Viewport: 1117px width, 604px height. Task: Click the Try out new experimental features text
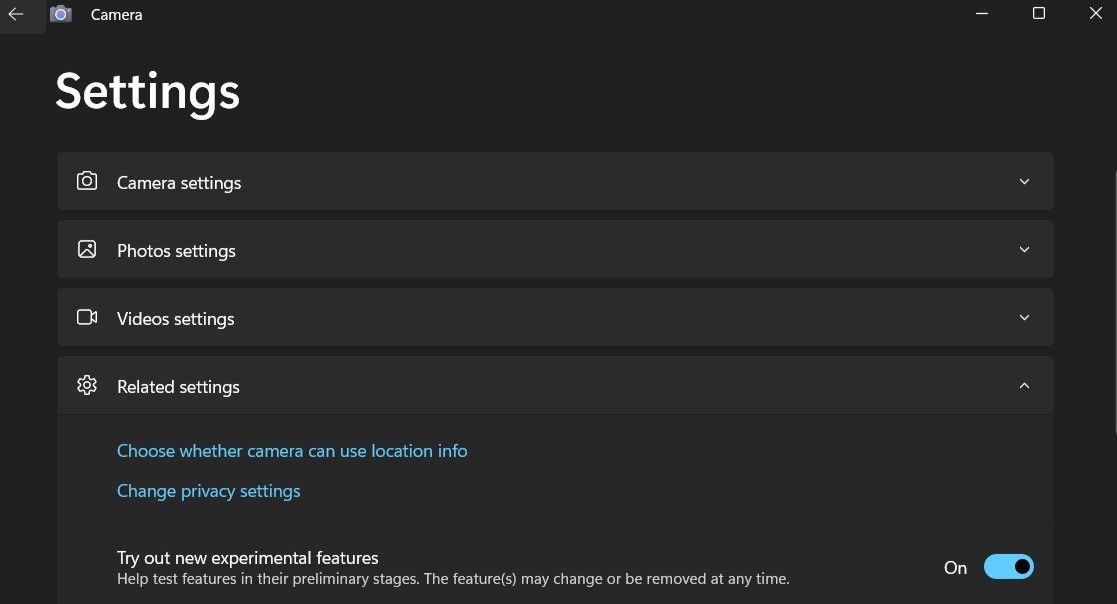247,557
